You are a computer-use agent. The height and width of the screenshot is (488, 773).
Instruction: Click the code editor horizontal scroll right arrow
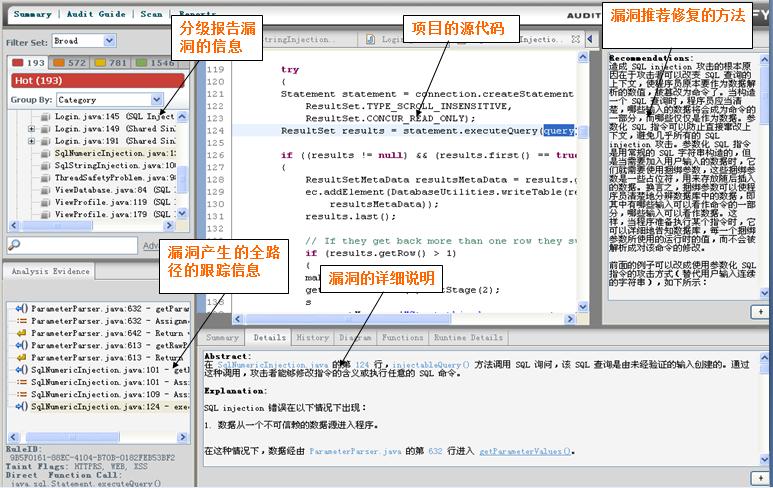(570, 319)
